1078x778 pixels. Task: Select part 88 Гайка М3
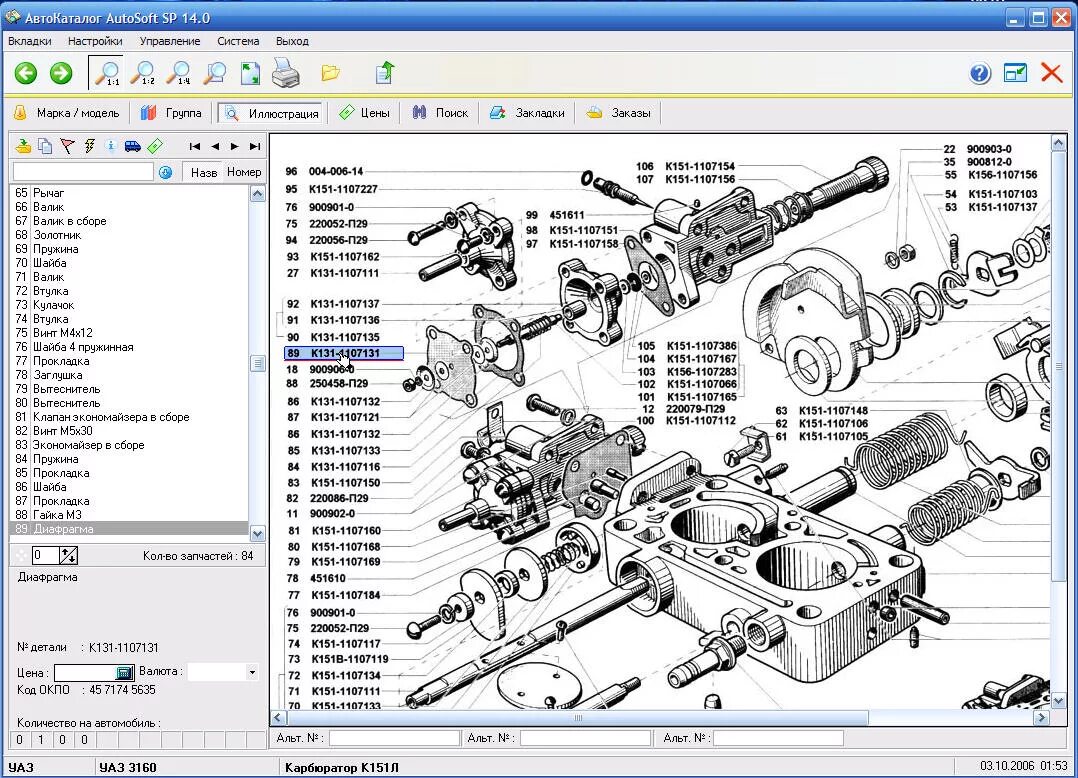(x=129, y=515)
